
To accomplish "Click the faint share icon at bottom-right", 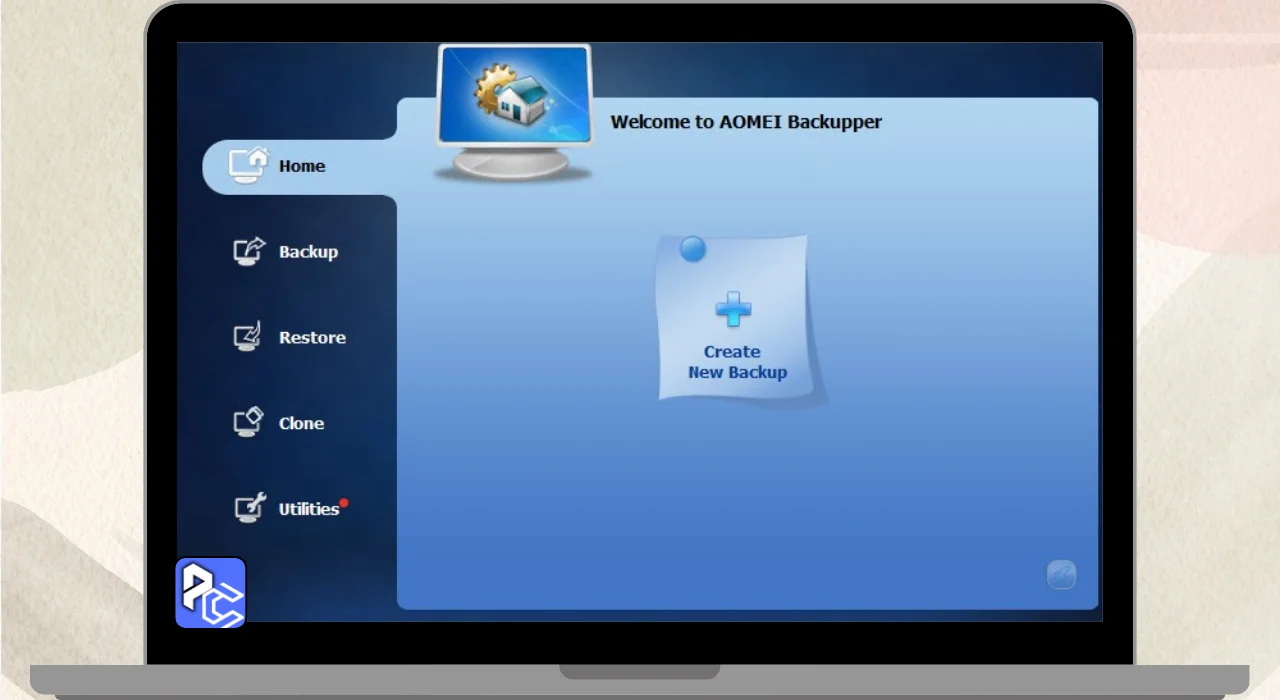I will (1061, 575).
